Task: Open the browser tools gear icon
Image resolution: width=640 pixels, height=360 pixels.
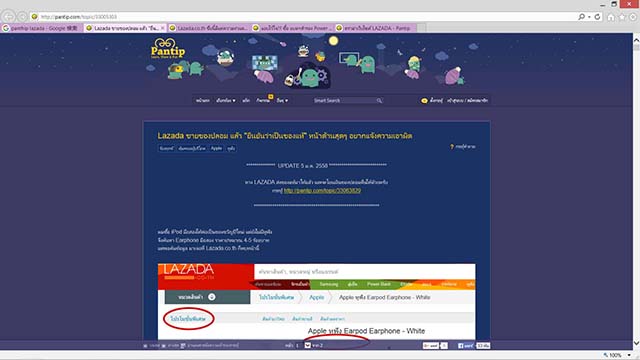Action: tap(633, 17)
